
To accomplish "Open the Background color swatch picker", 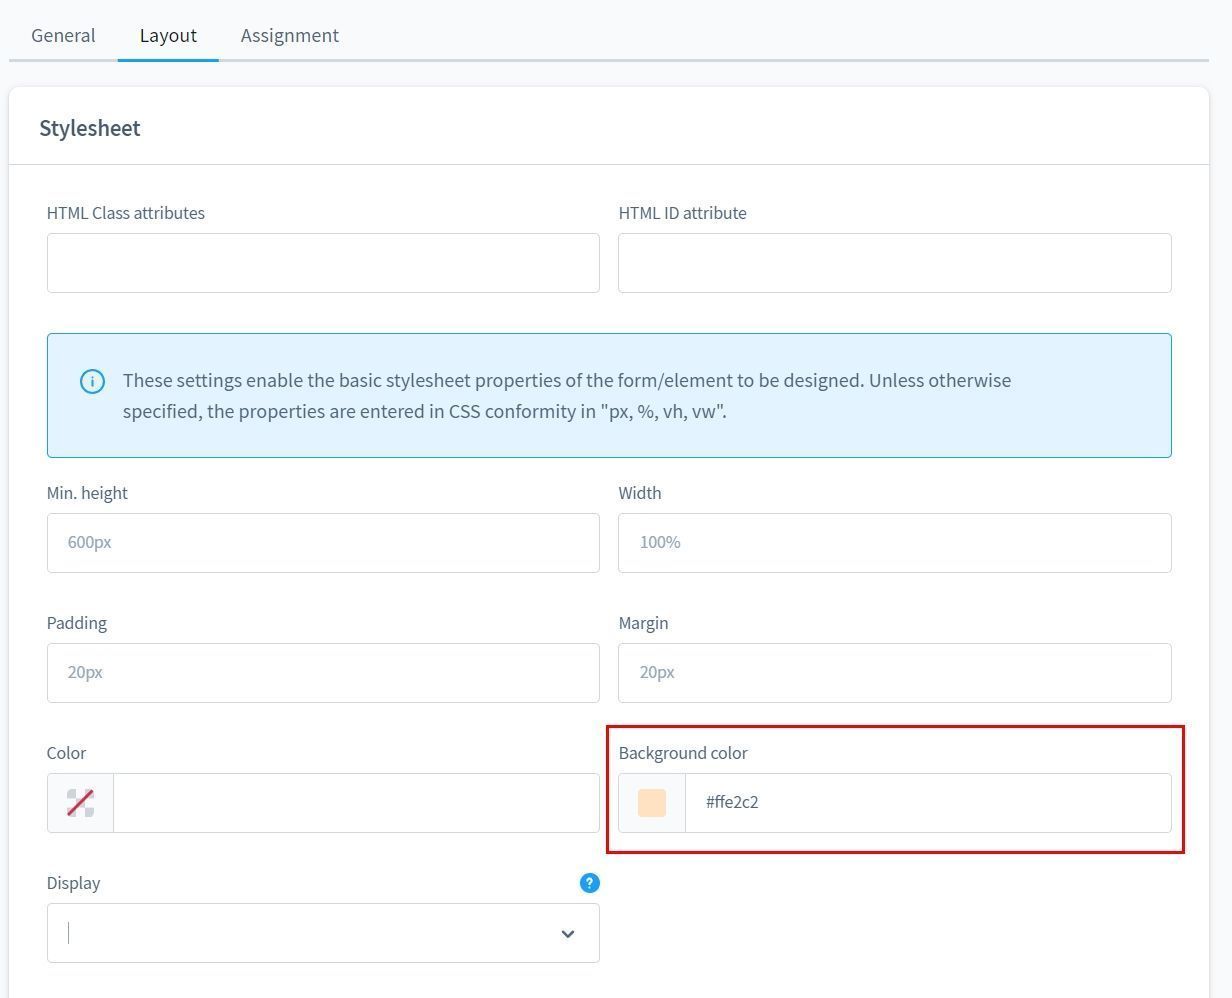I will click(x=652, y=802).
